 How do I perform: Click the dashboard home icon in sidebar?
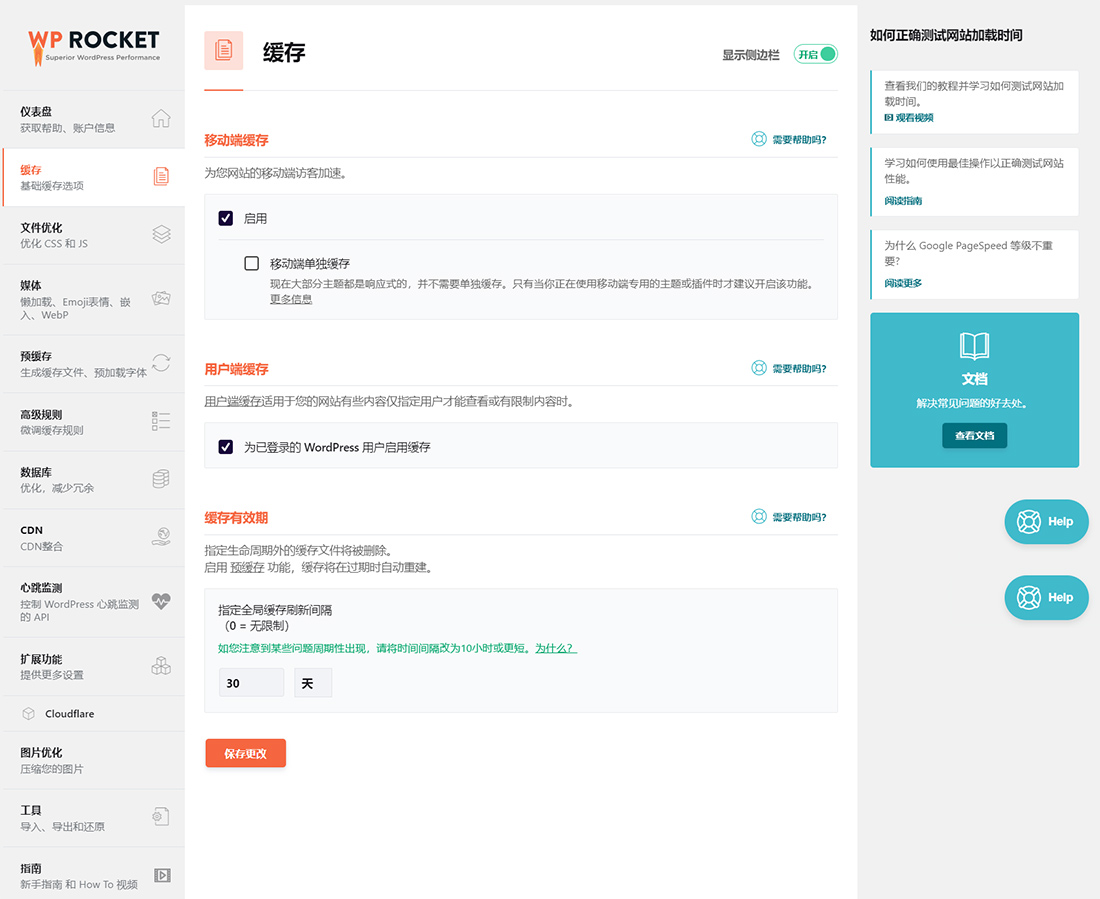tap(161, 119)
